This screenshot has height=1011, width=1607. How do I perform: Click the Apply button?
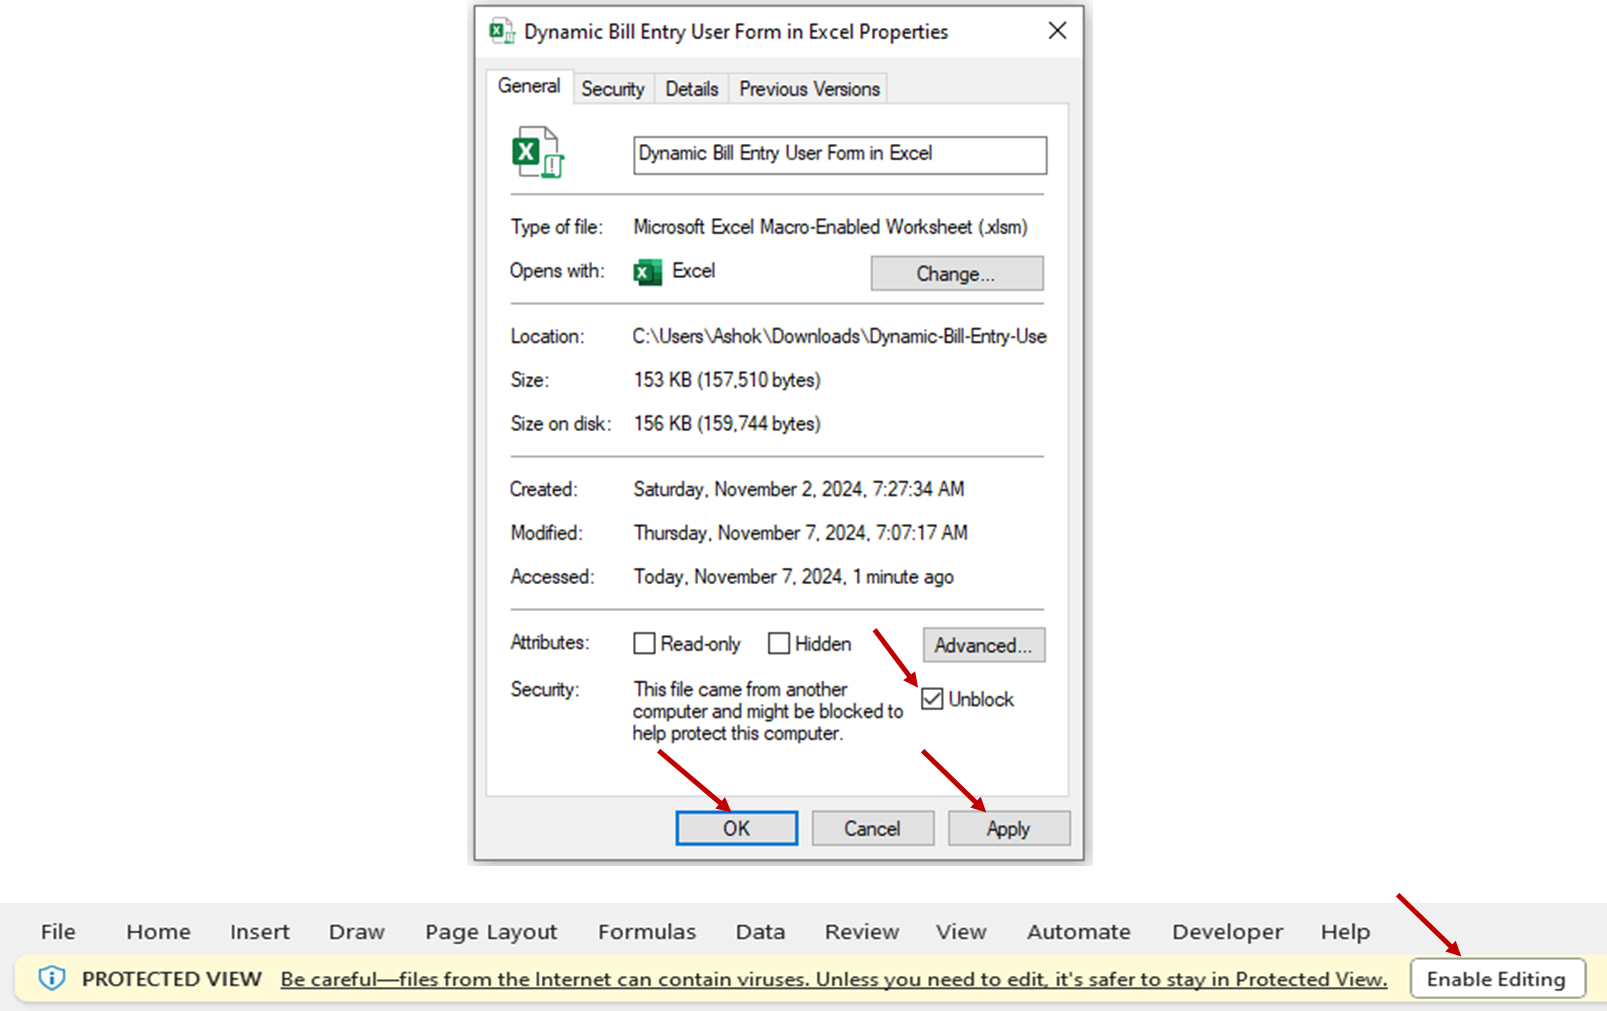point(1009,828)
